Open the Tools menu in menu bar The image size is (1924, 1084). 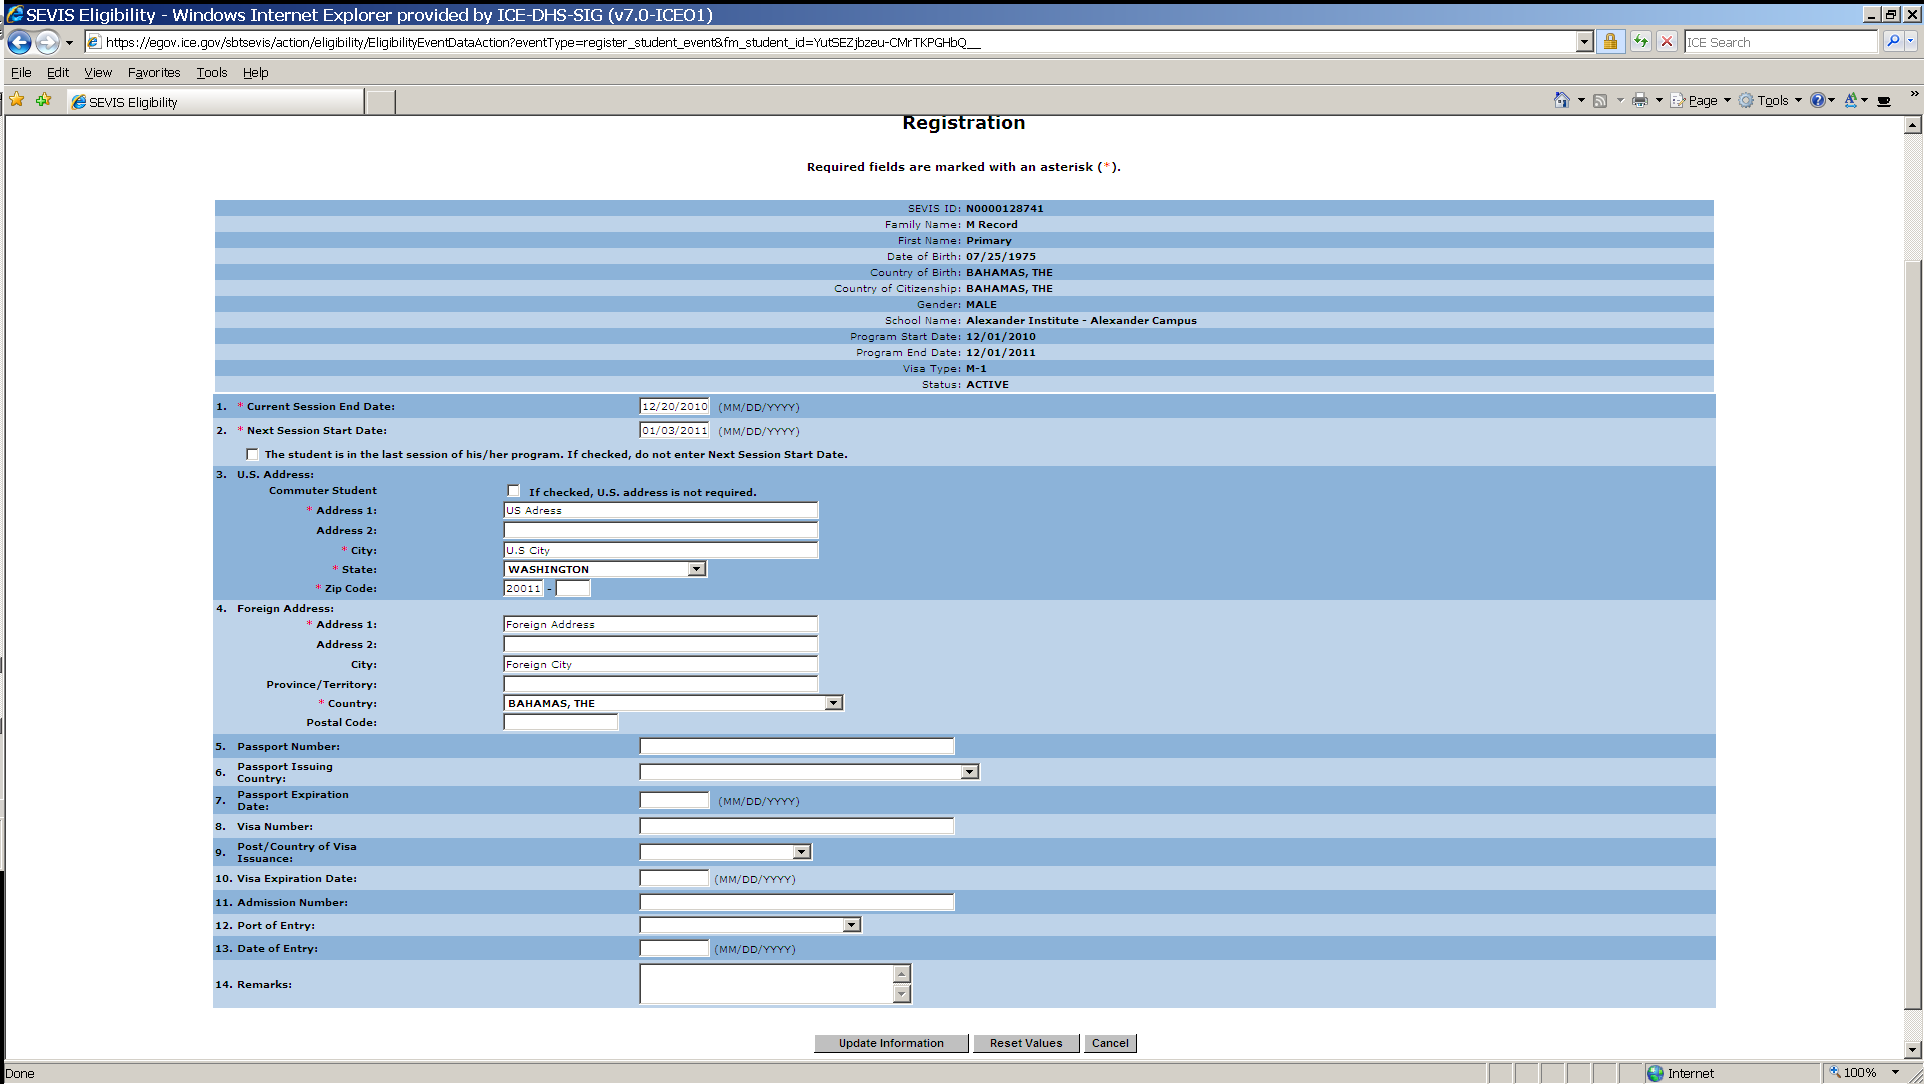point(211,72)
